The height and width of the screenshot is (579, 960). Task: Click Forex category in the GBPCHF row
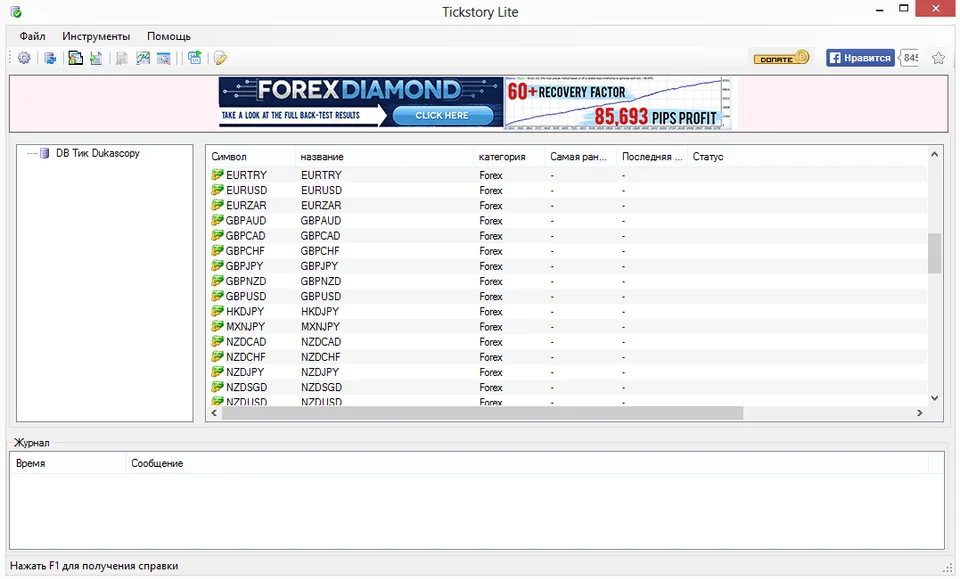(x=491, y=251)
